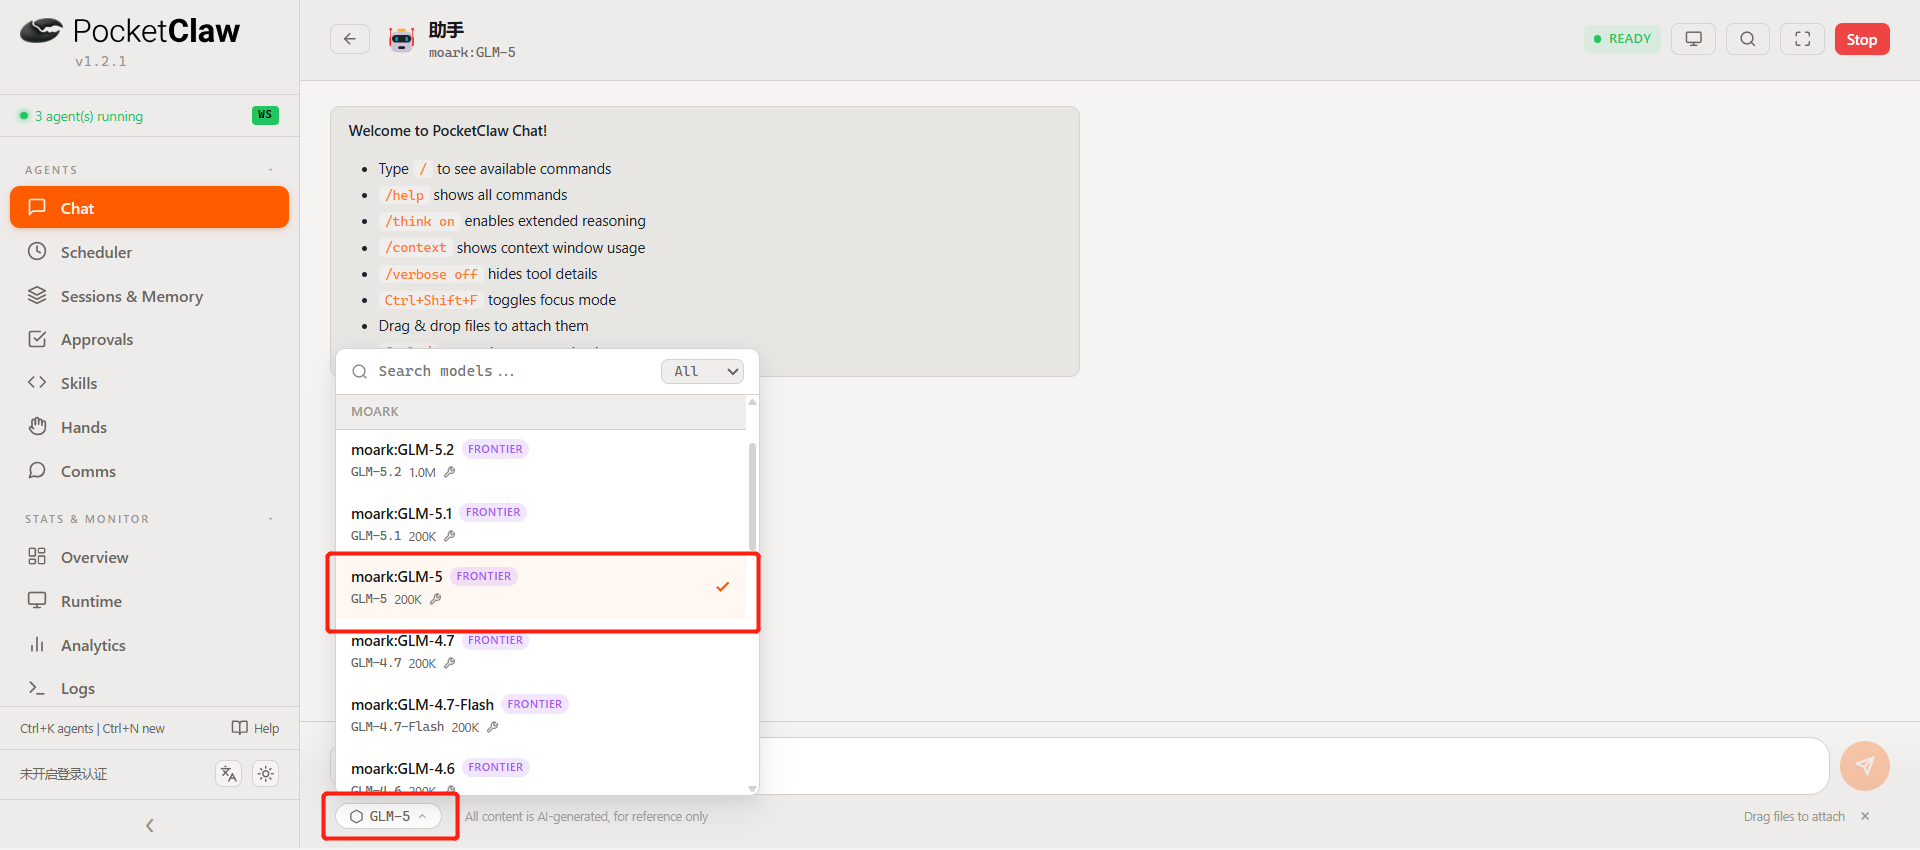Select the moark:GLM-4.7 model
The width and height of the screenshot is (1920, 850).
click(541, 651)
